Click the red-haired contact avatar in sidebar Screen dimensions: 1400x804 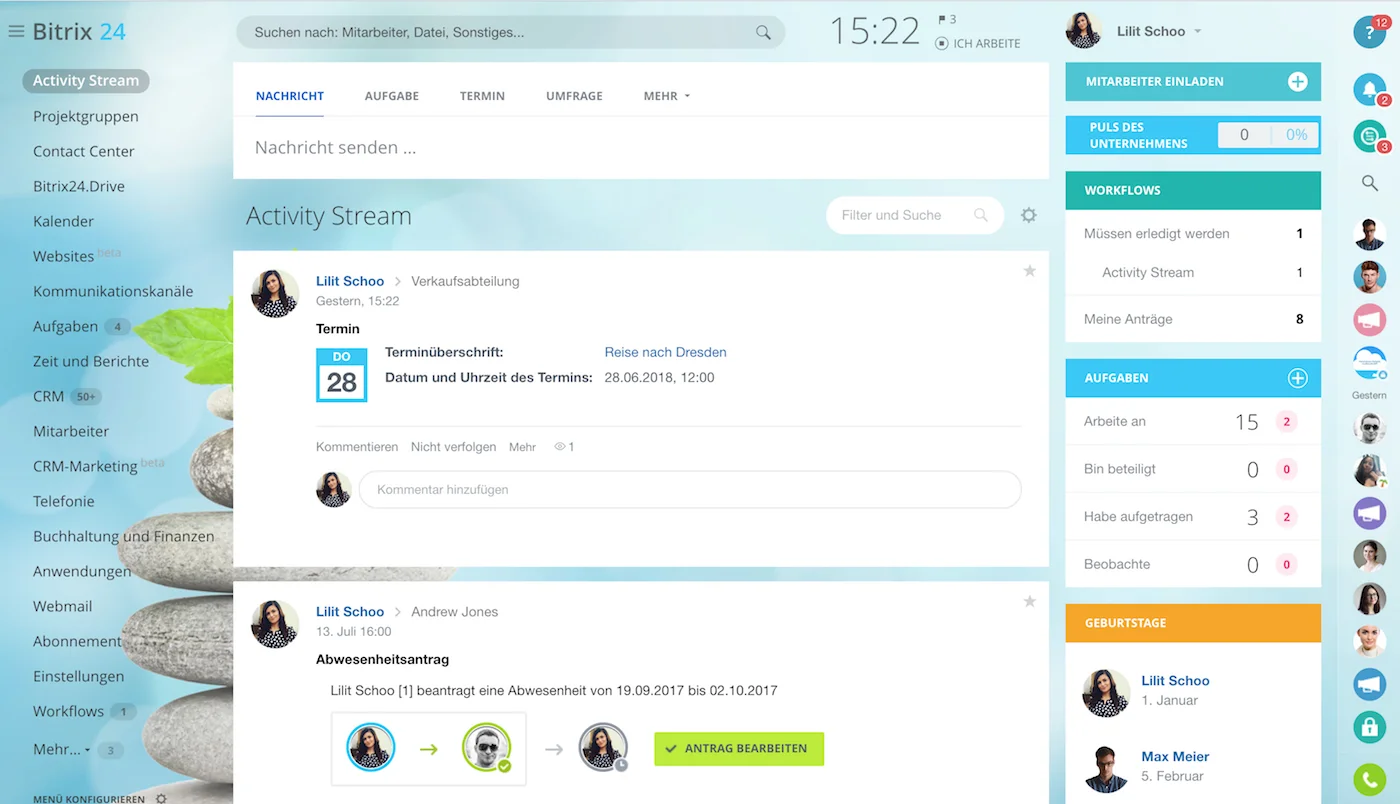point(1369,277)
